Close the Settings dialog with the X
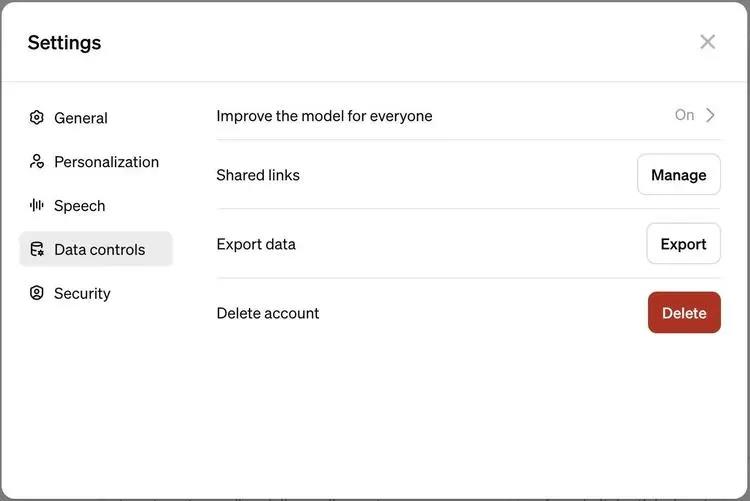Viewport: 750px width, 501px height. (x=708, y=42)
